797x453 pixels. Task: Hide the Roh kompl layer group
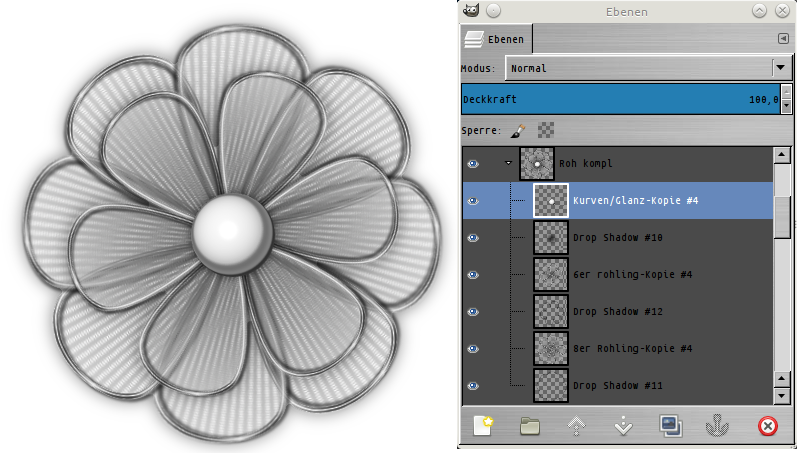pyautogui.click(x=473, y=163)
